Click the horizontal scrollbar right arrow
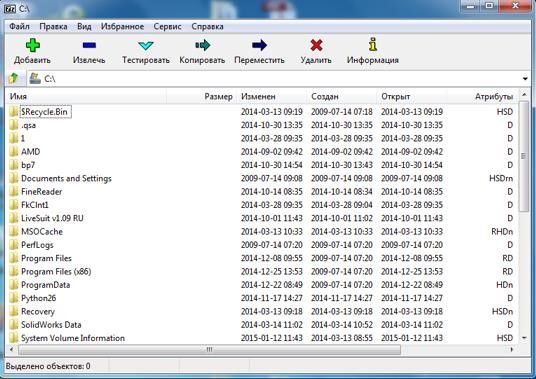536x379 pixels. click(x=512, y=349)
